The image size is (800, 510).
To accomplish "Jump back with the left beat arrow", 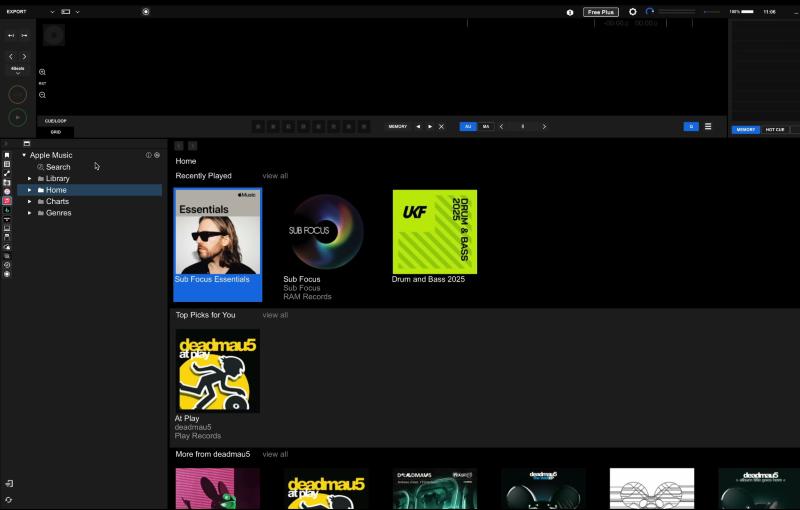I will [x=11, y=57].
